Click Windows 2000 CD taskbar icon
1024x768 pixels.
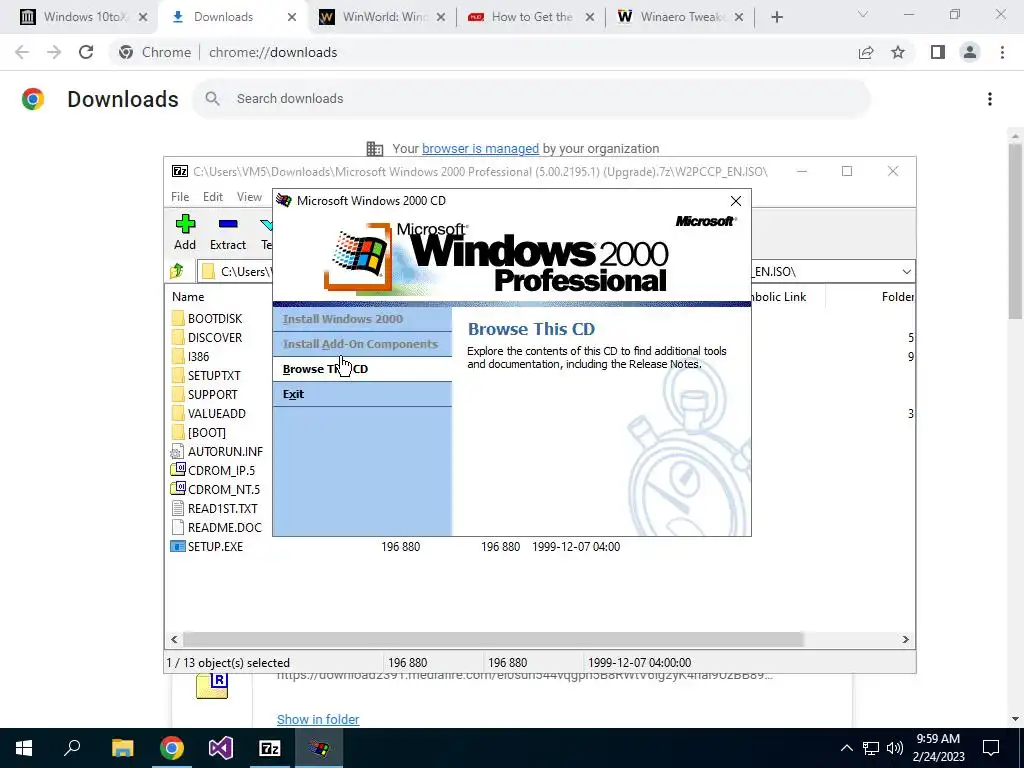pyautogui.click(x=319, y=748)
